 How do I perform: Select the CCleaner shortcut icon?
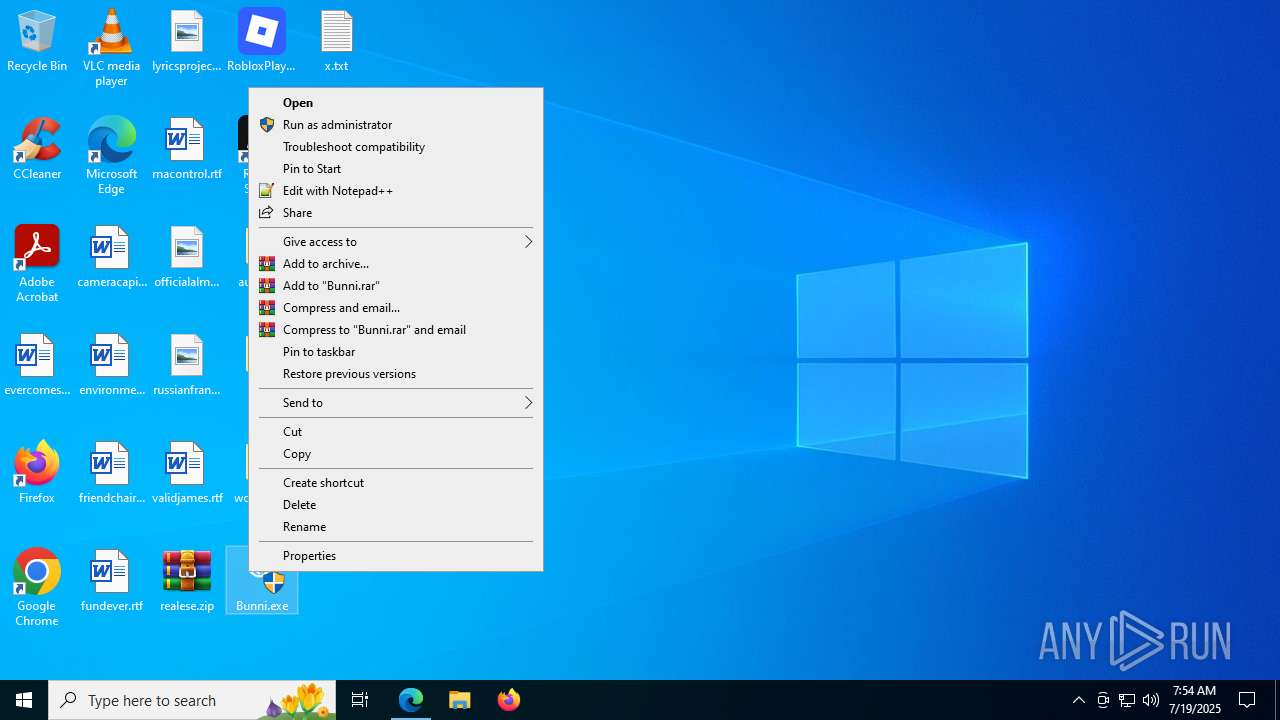(x=37, y=150)
